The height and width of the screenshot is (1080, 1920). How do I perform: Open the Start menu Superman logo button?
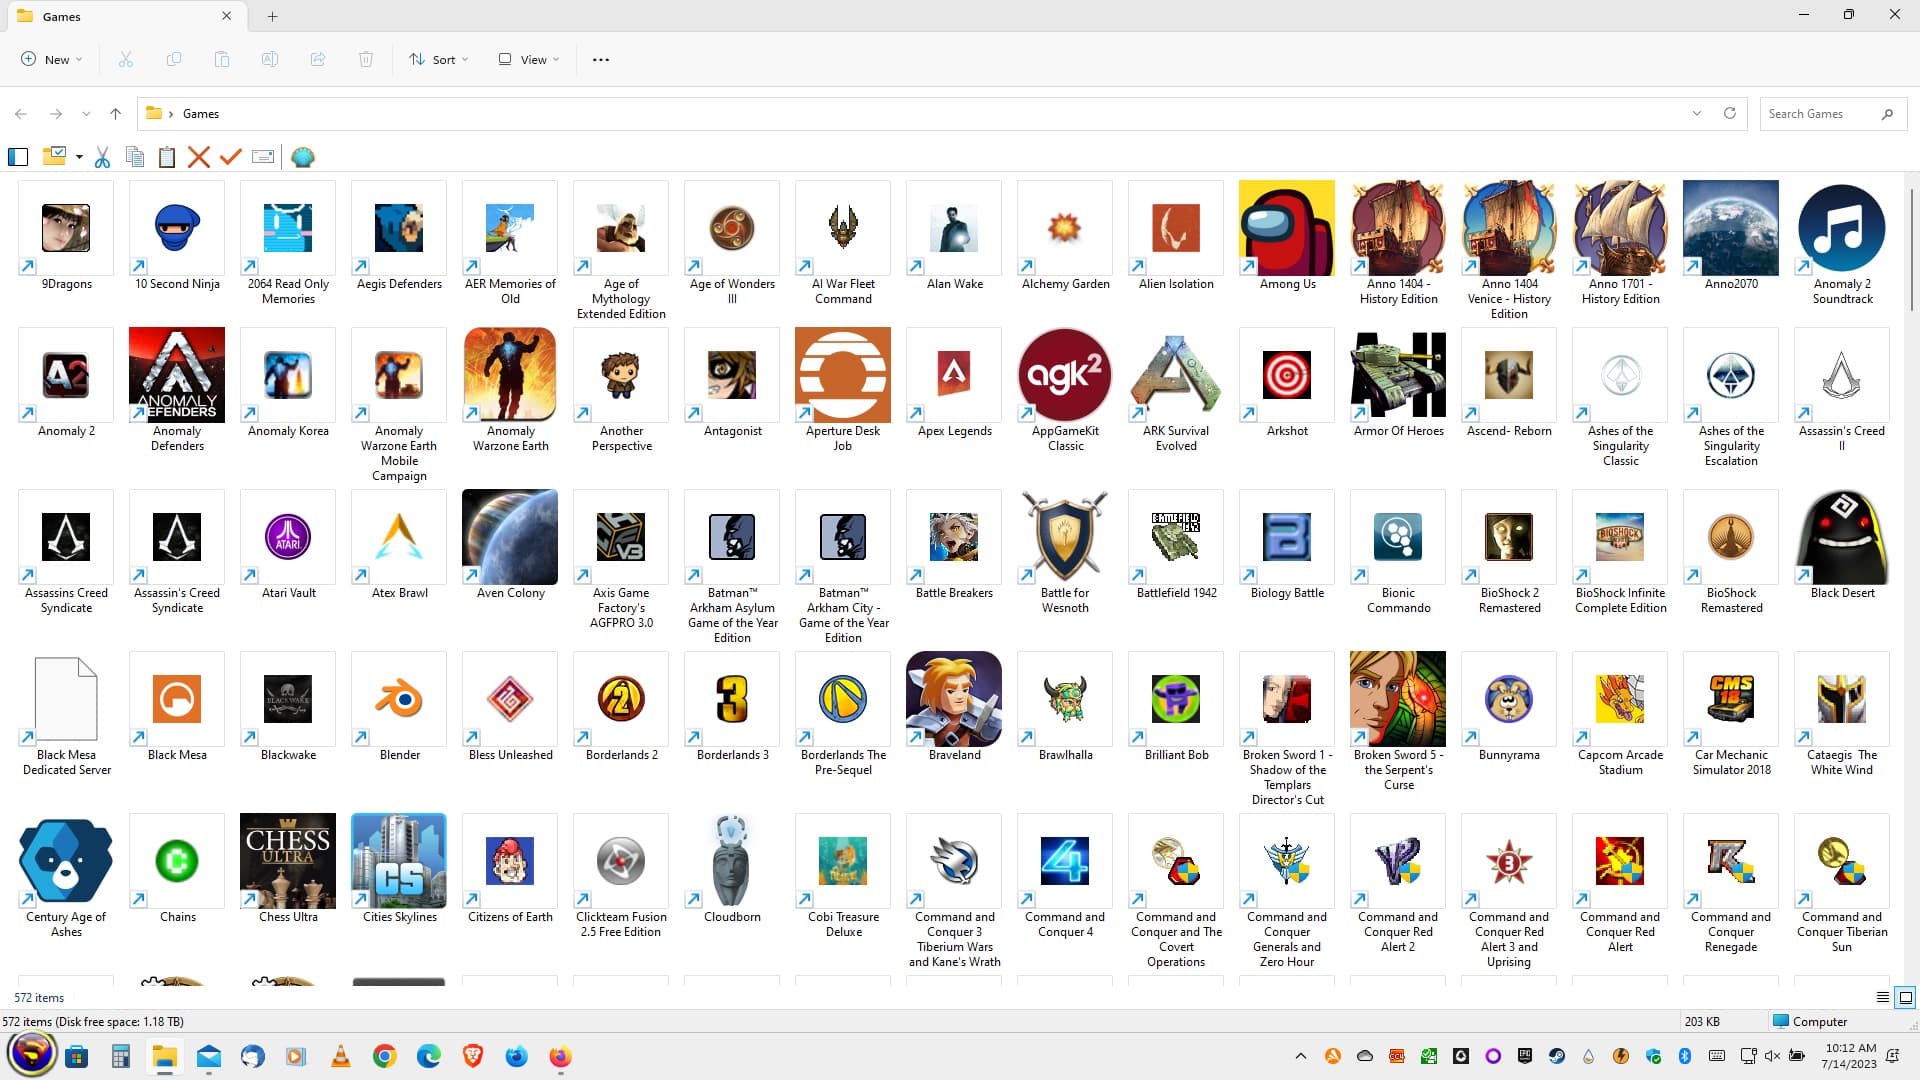[32, 1055]
